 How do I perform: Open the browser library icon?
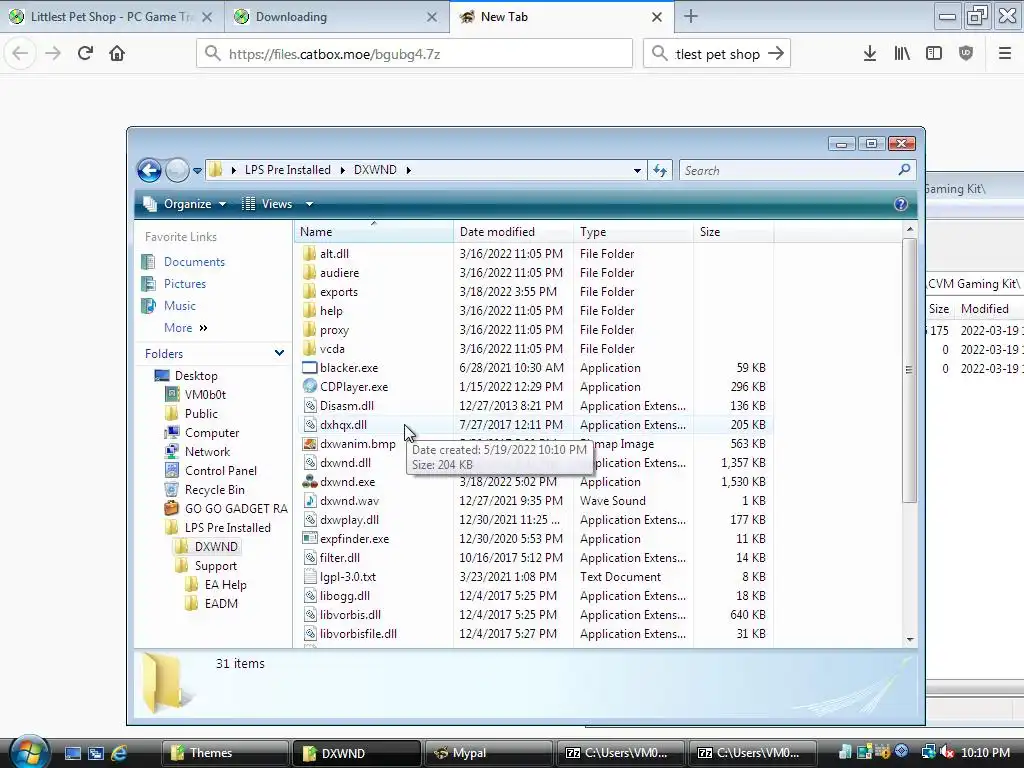[902, 54]
